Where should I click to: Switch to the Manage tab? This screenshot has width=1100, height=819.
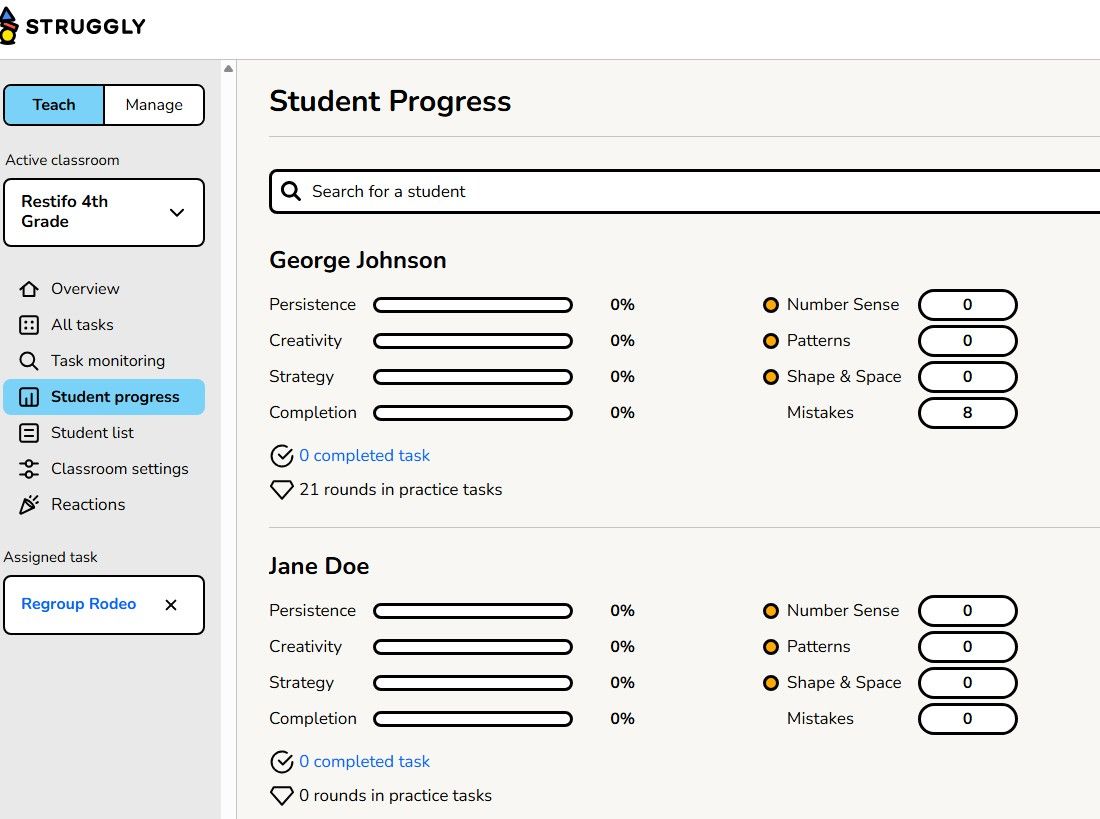pos(154,104)
